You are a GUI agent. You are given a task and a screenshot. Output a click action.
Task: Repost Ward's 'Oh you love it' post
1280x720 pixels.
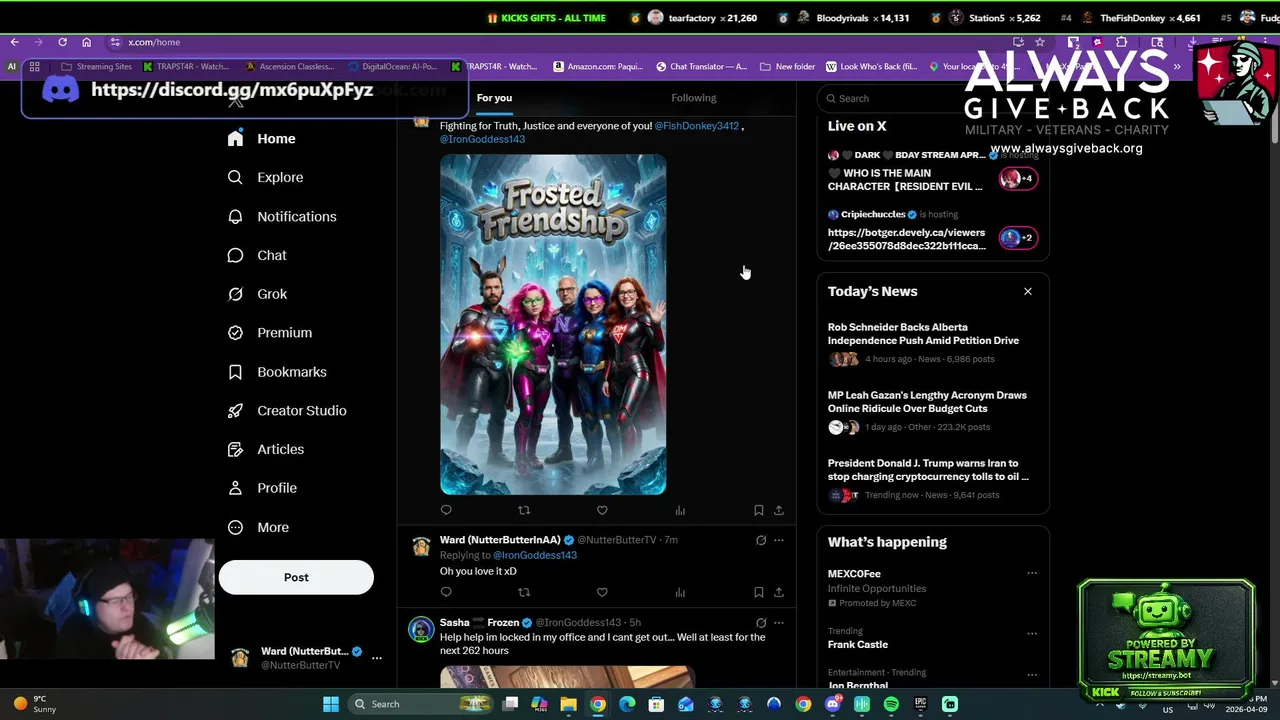pos(524,592)
